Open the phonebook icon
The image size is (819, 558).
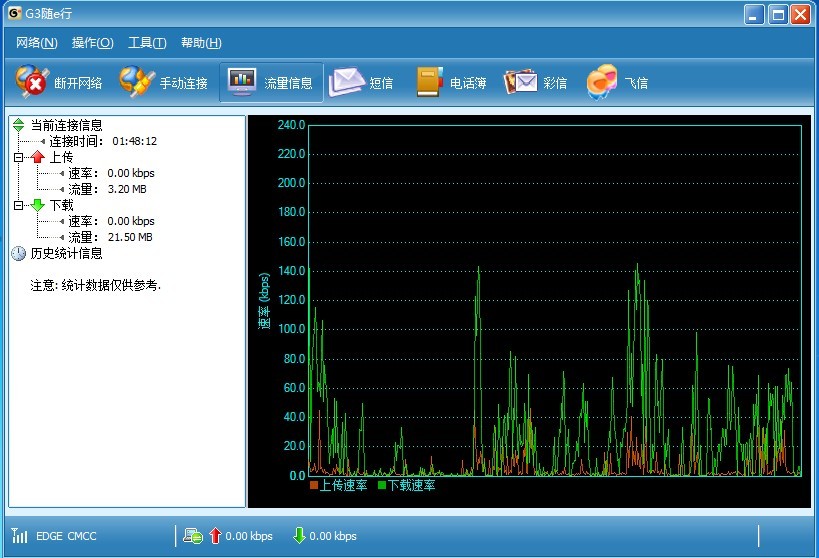click(430, 82)
